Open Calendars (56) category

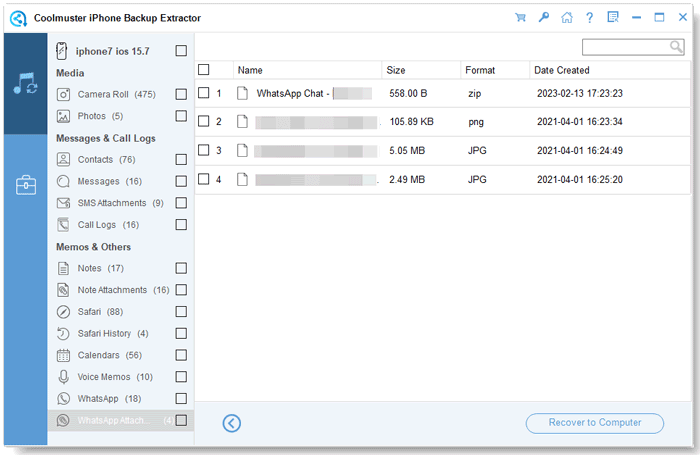tap(110, 355)
